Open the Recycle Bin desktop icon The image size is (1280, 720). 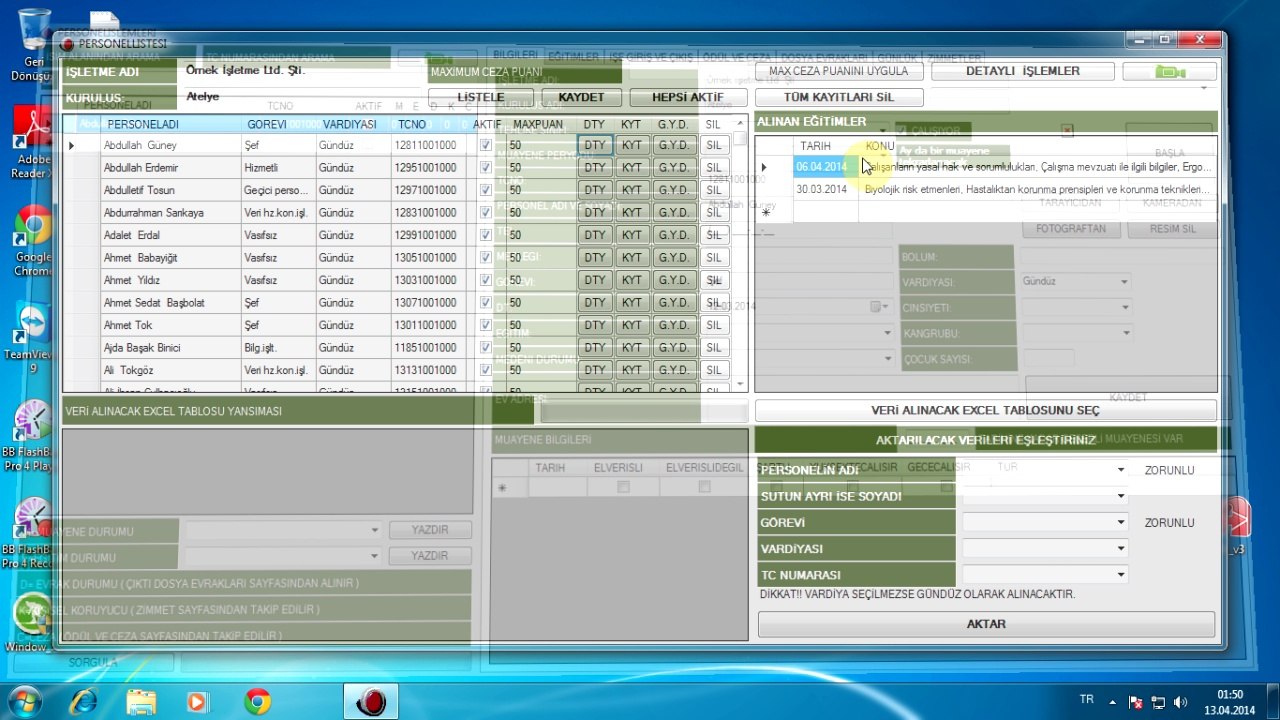(x=33, y=45)
